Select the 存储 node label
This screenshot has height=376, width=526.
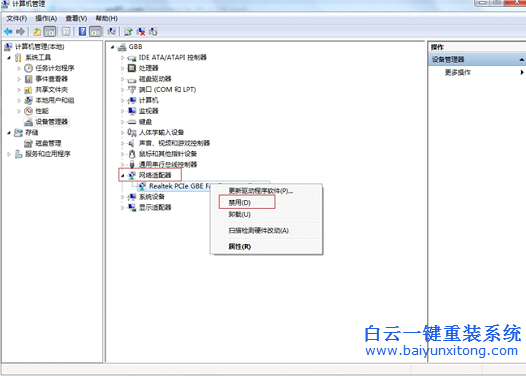(x=32, y=132)
